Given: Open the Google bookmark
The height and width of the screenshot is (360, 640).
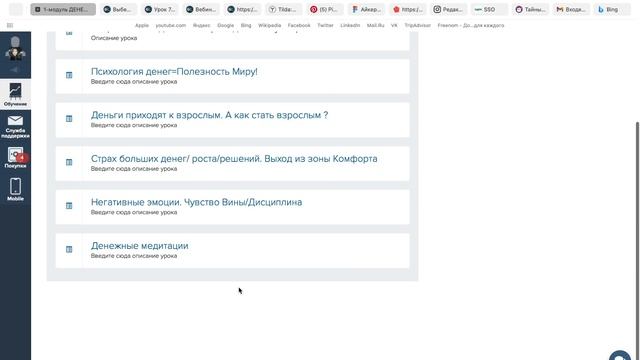Looking at the screenshot, I should pos(225,25).
